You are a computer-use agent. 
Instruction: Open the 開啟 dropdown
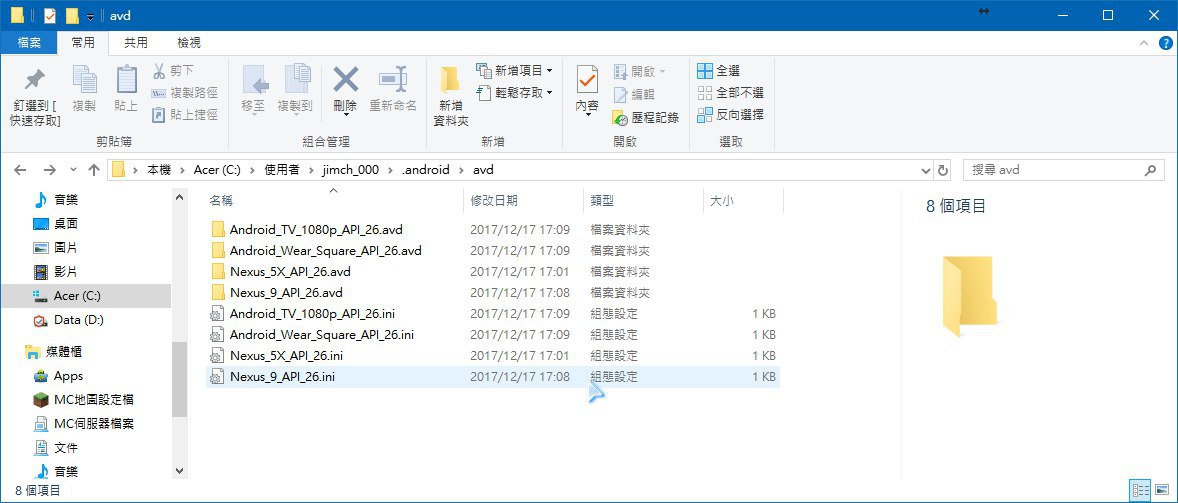point(640,71)
